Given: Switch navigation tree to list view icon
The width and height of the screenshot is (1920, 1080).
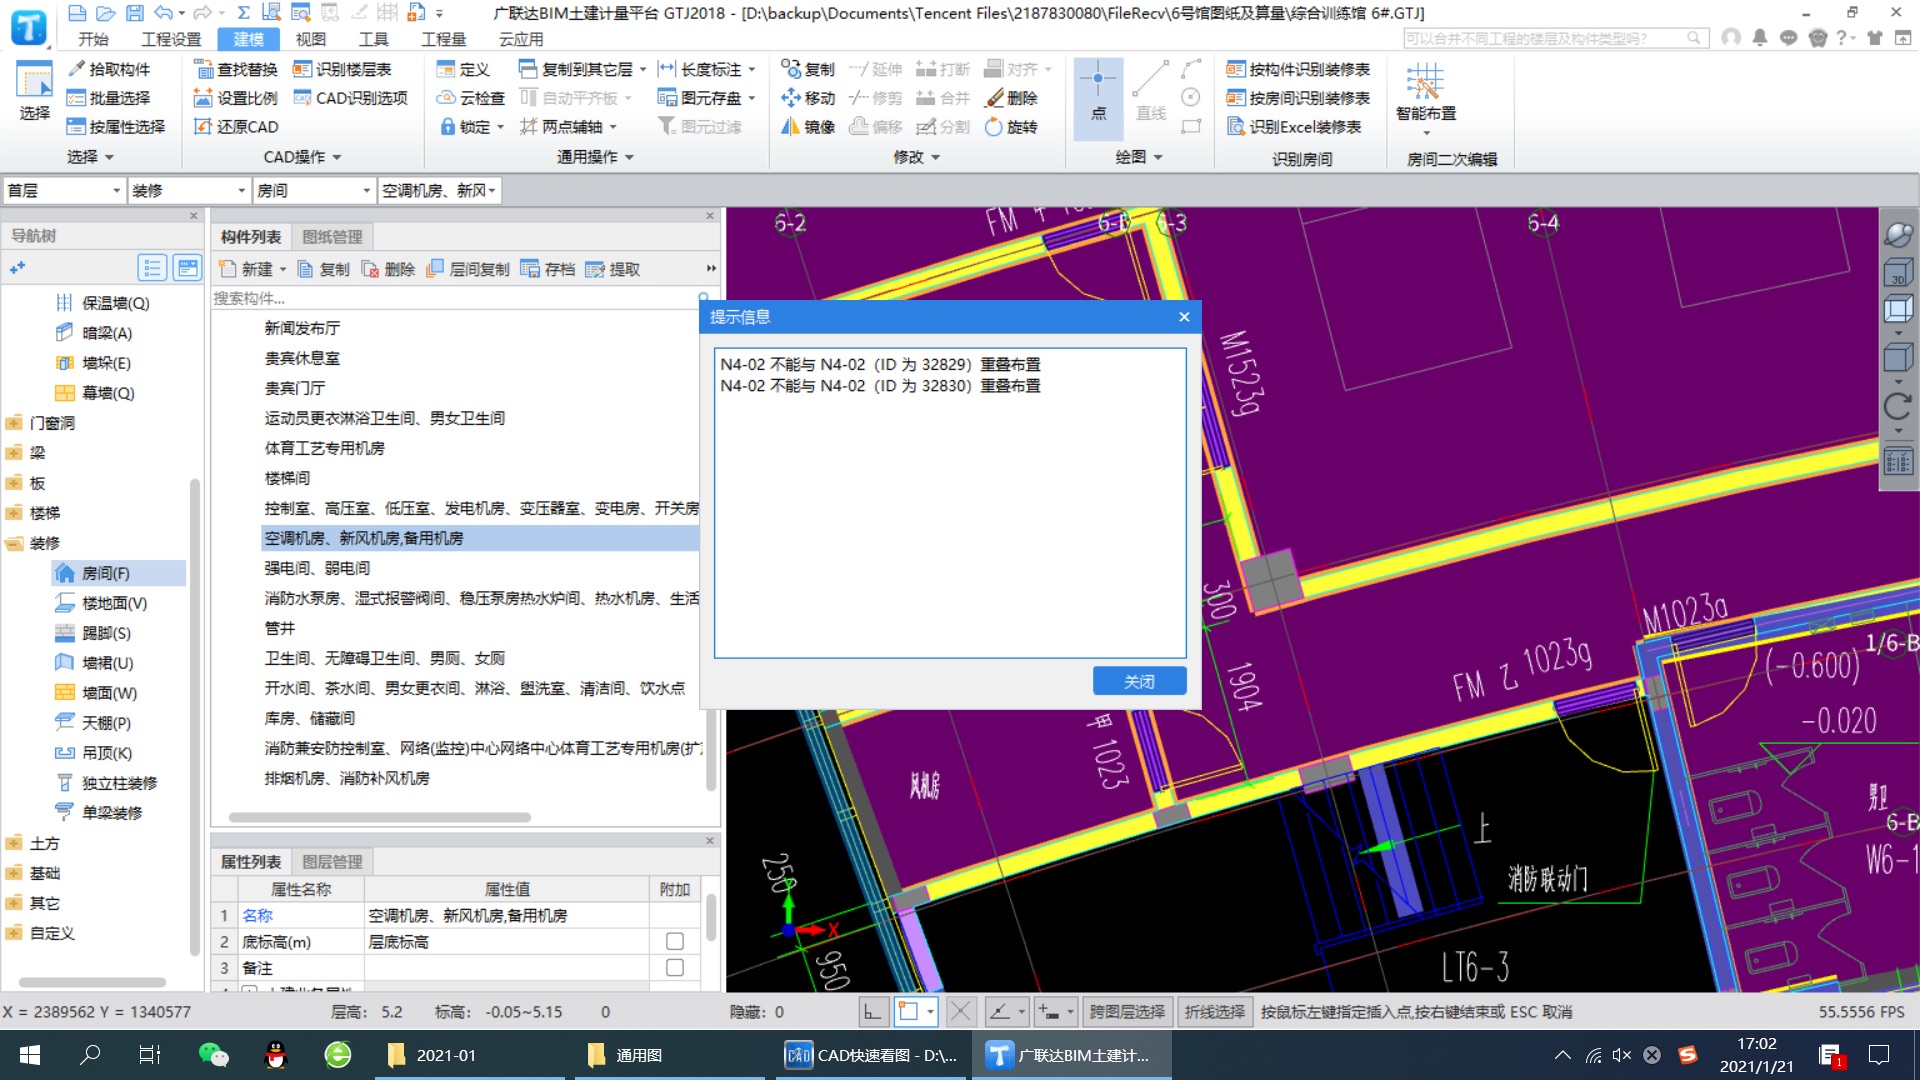Looking at the screenshot, I should tap(152, 268).
